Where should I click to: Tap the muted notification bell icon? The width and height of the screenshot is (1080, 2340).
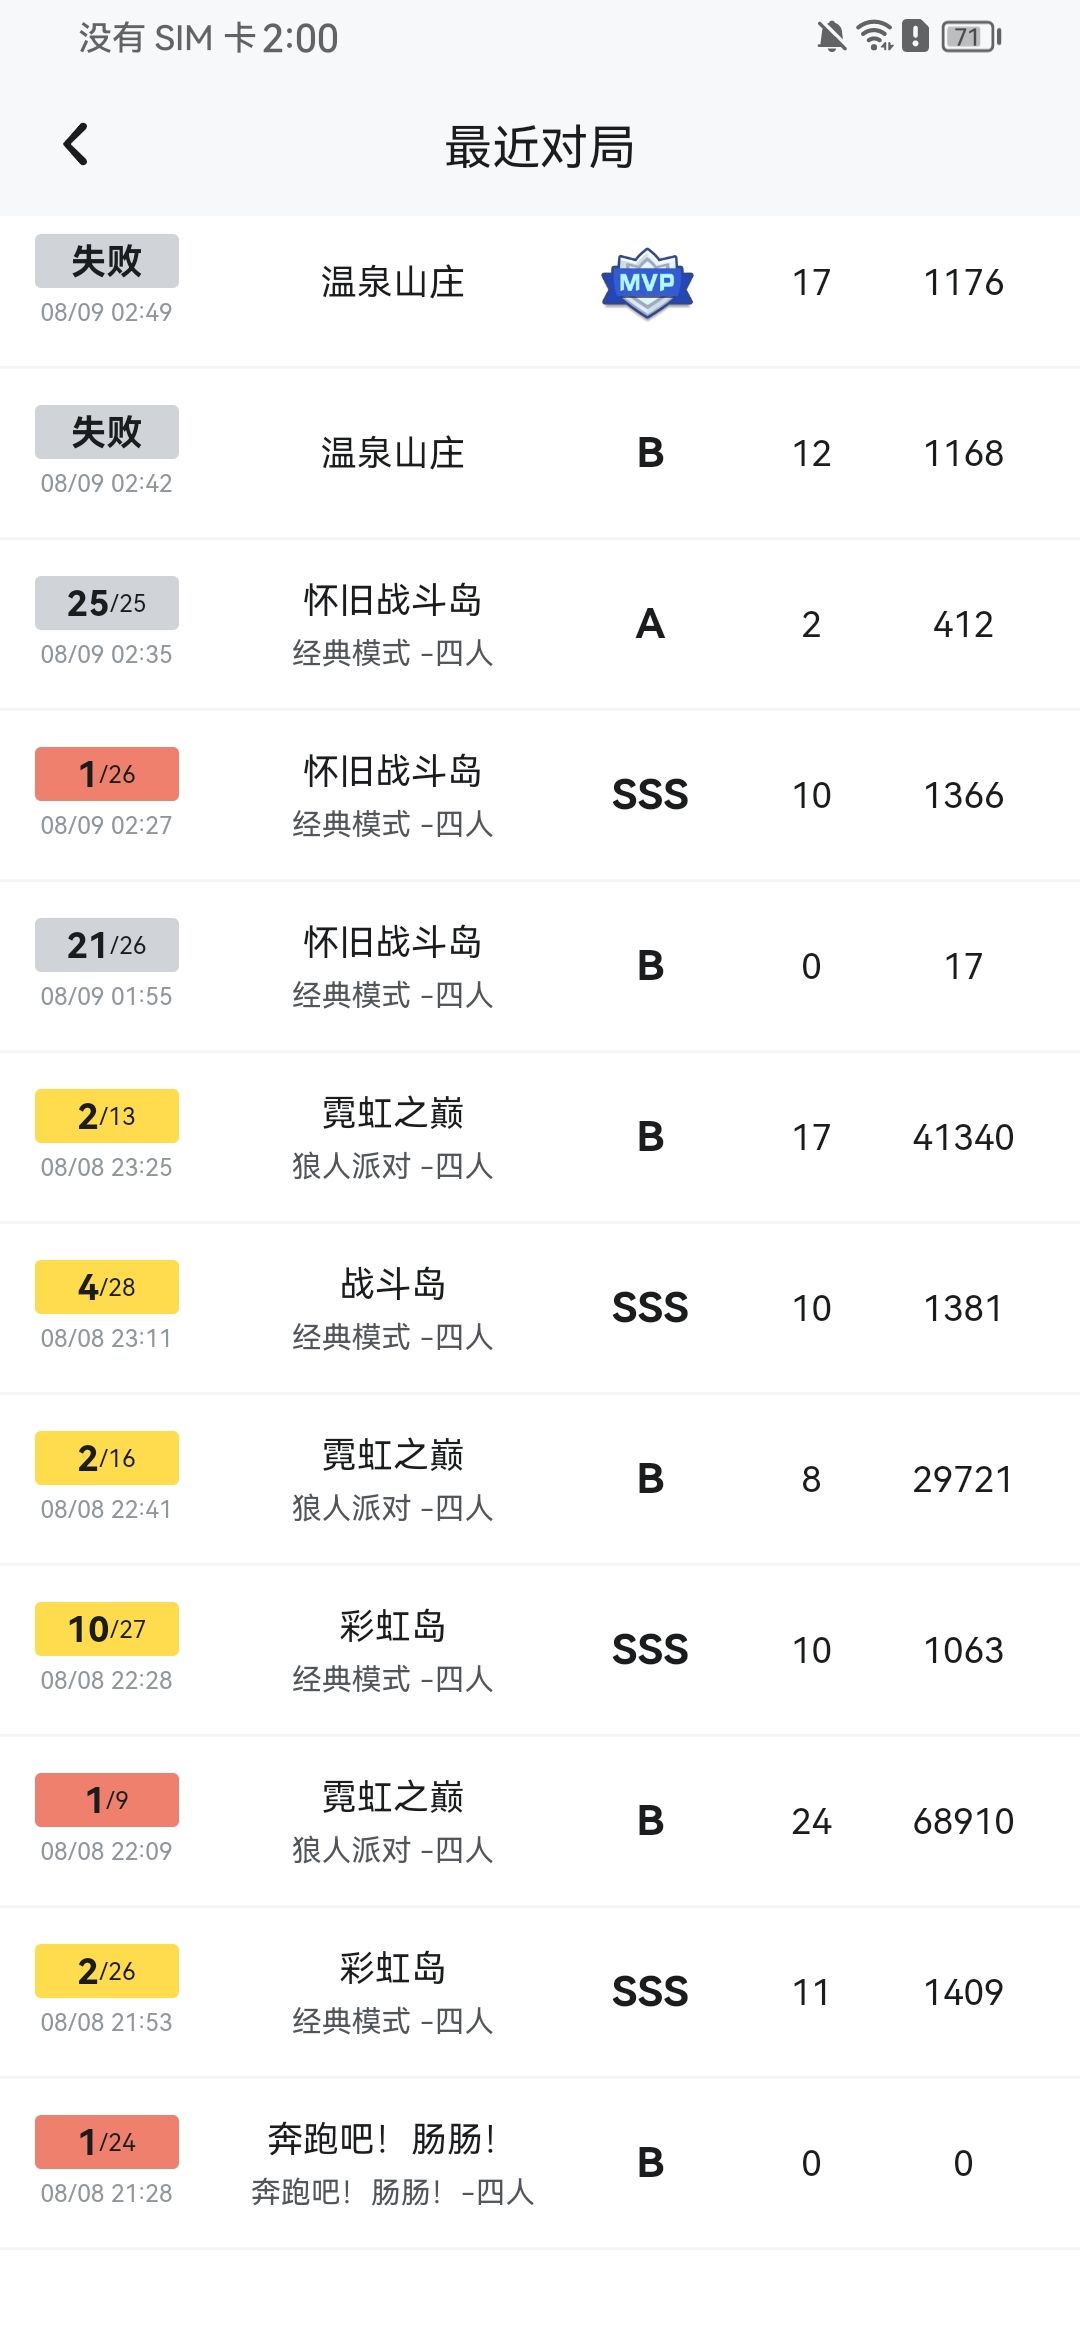click(831, 37)
